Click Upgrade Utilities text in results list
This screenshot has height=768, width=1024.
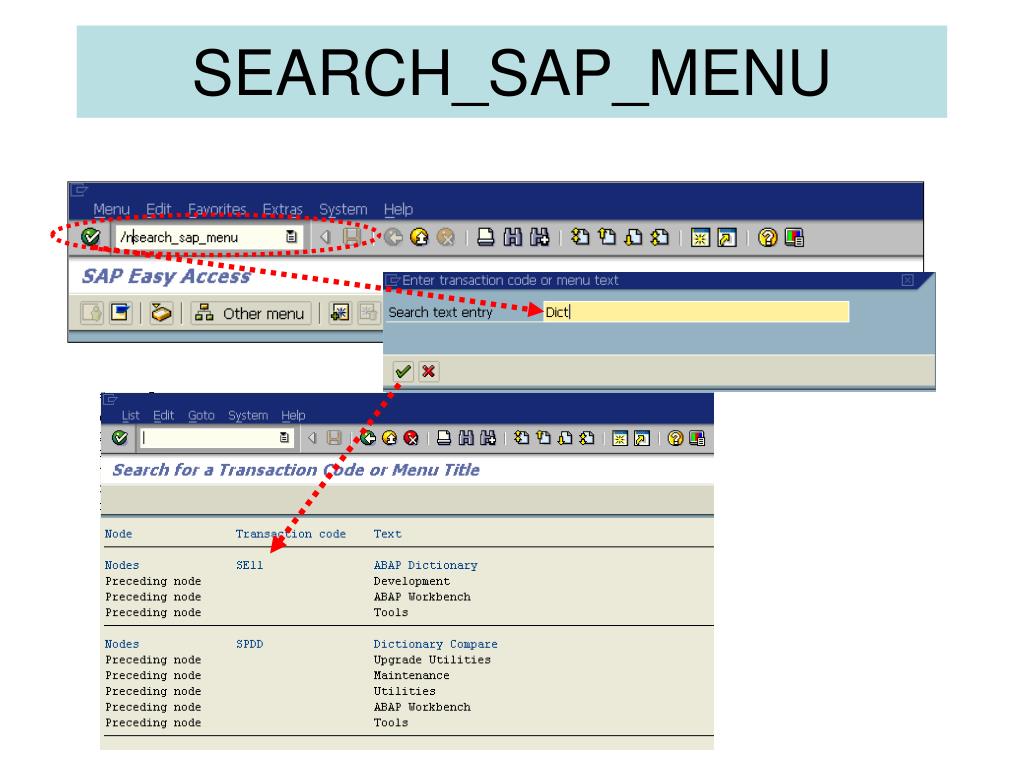[x=432, y=660]
